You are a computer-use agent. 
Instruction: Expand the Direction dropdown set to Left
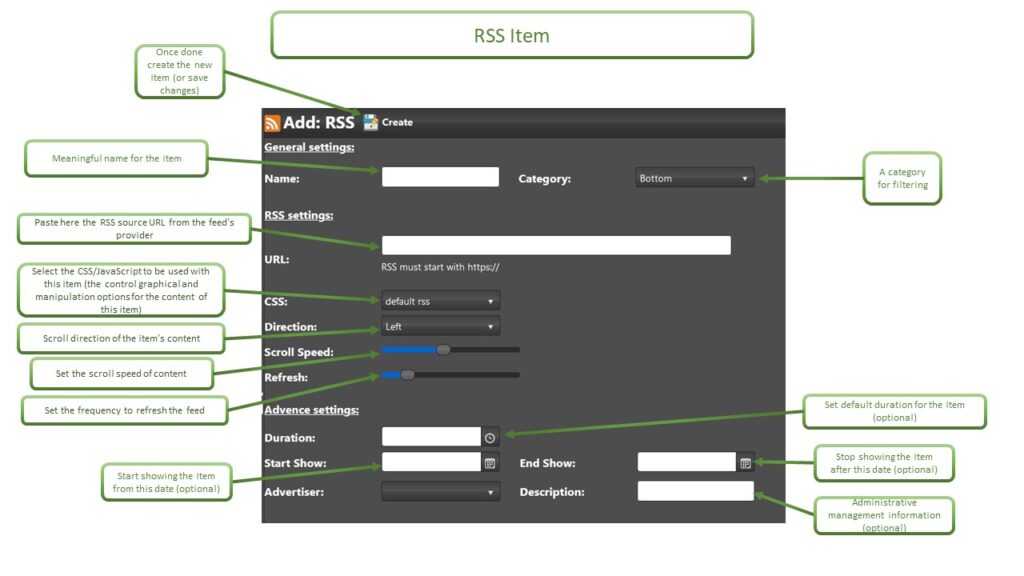(x=440, y=326)
